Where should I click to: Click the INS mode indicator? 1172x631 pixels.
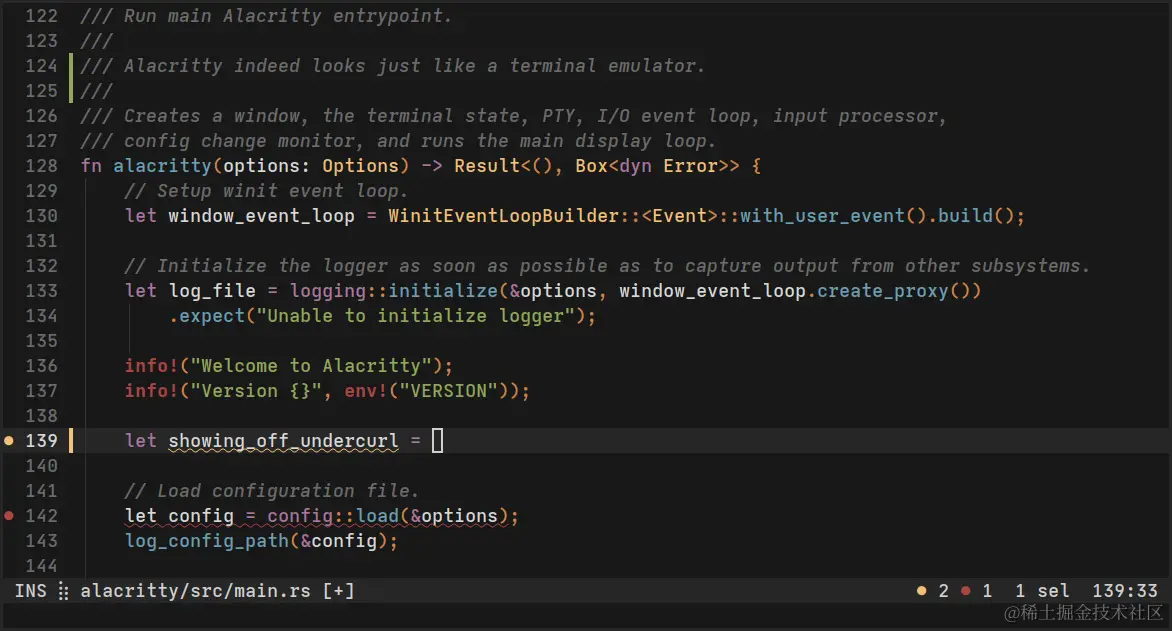[31, 591]
